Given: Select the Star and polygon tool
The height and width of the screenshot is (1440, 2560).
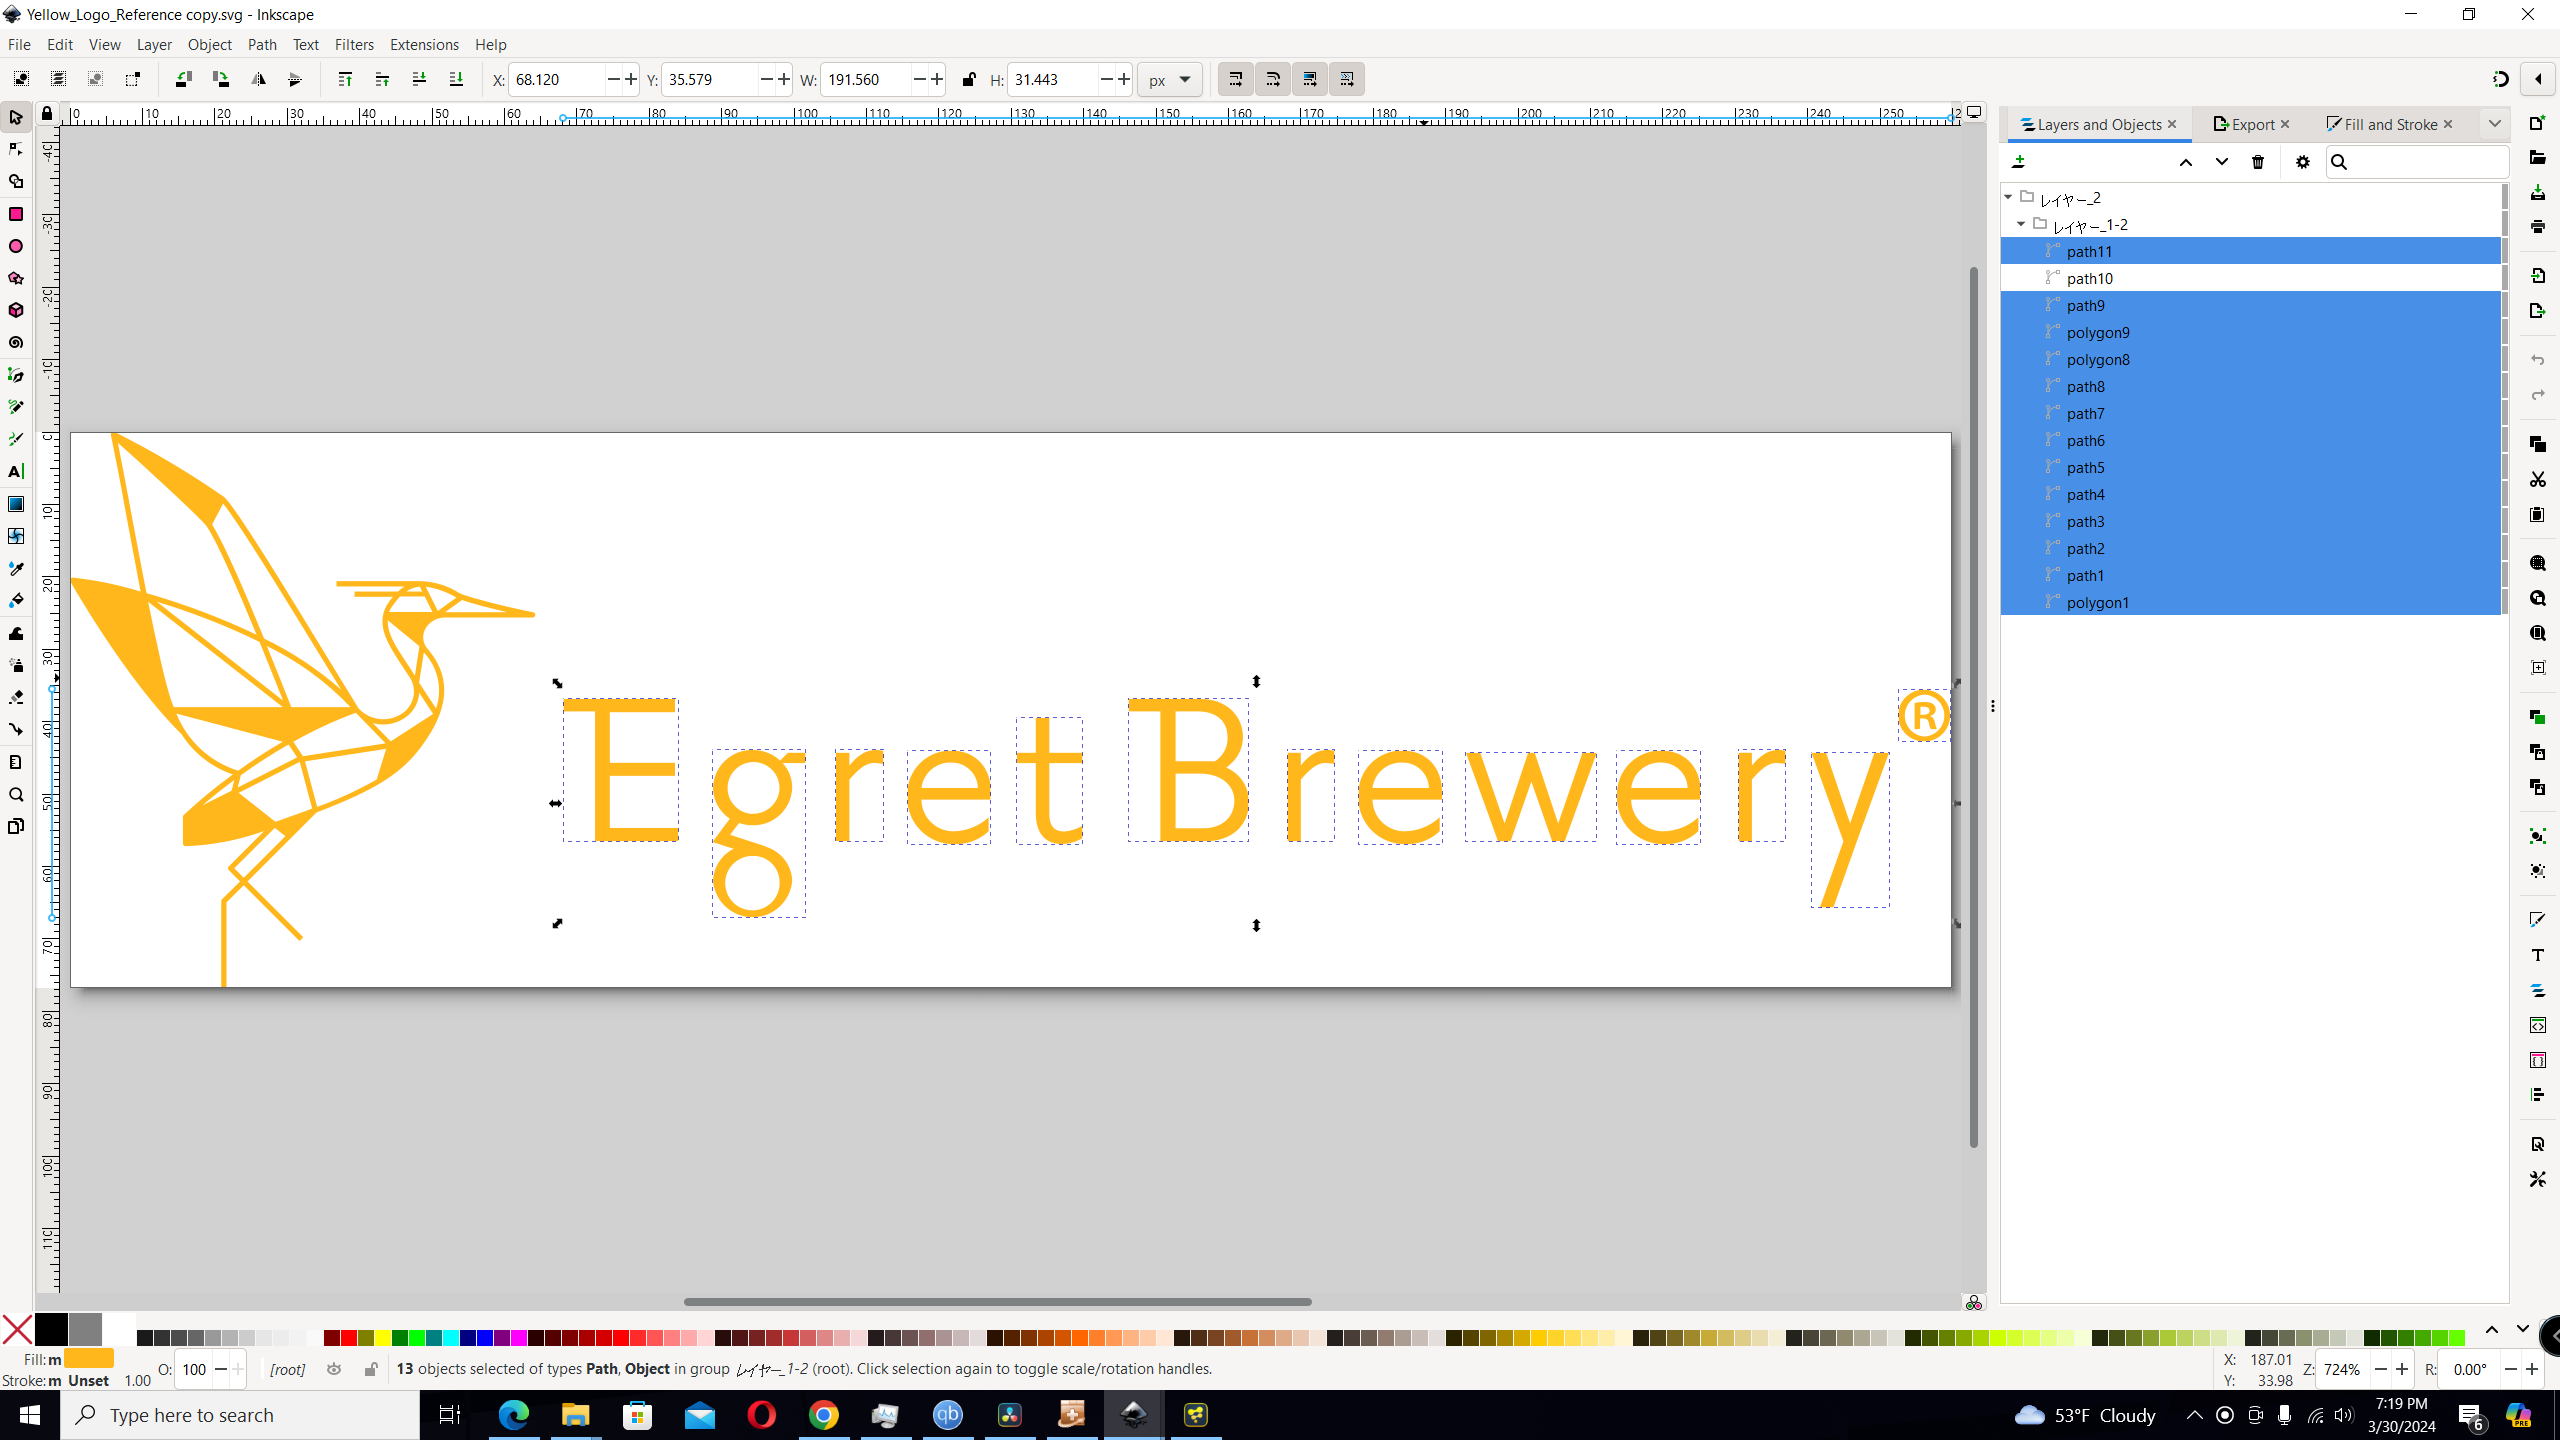Looking at the screenshot, I should (x=16, y=278).
